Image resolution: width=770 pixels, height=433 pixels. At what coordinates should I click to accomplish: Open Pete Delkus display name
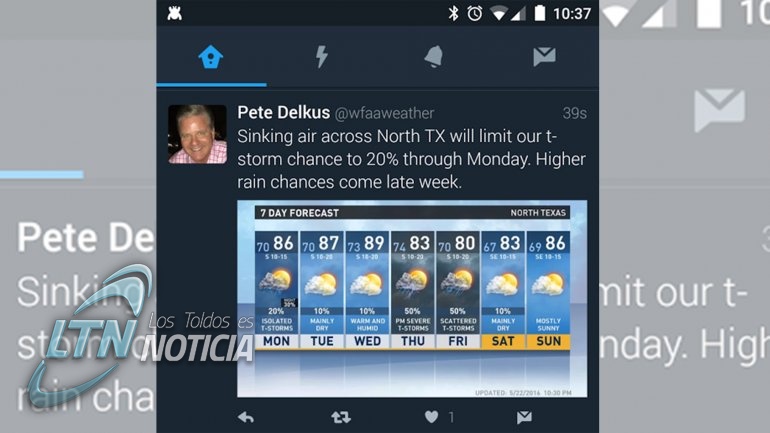coord(283,113)
